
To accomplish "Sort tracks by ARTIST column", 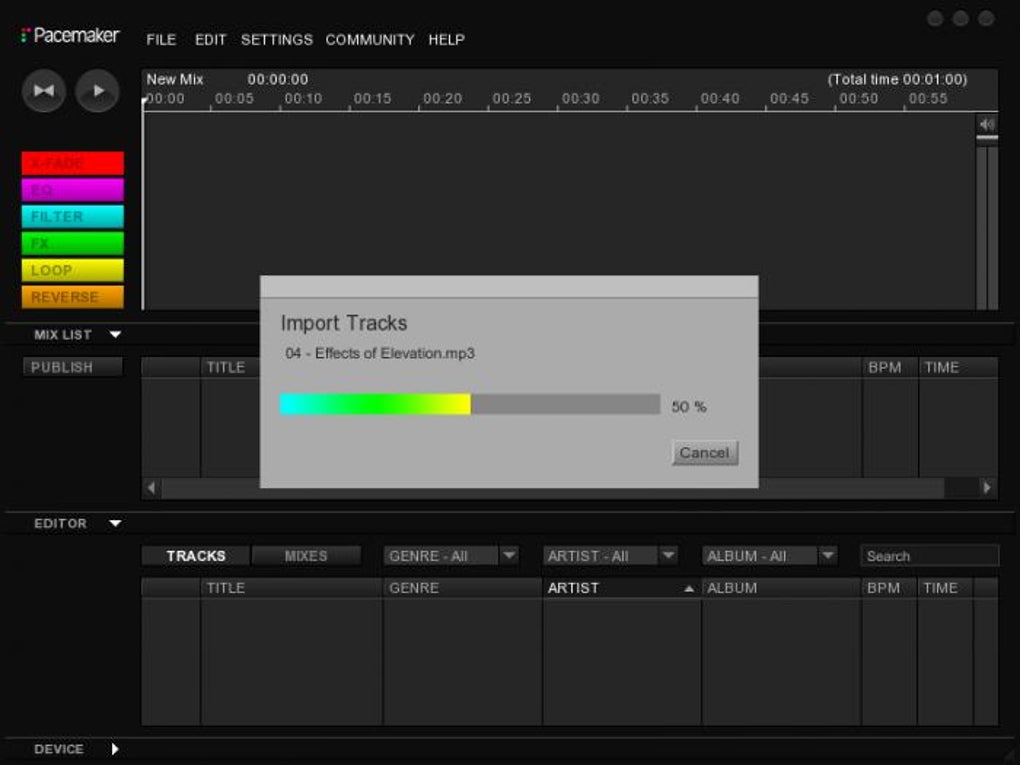I will coord(622,588).
